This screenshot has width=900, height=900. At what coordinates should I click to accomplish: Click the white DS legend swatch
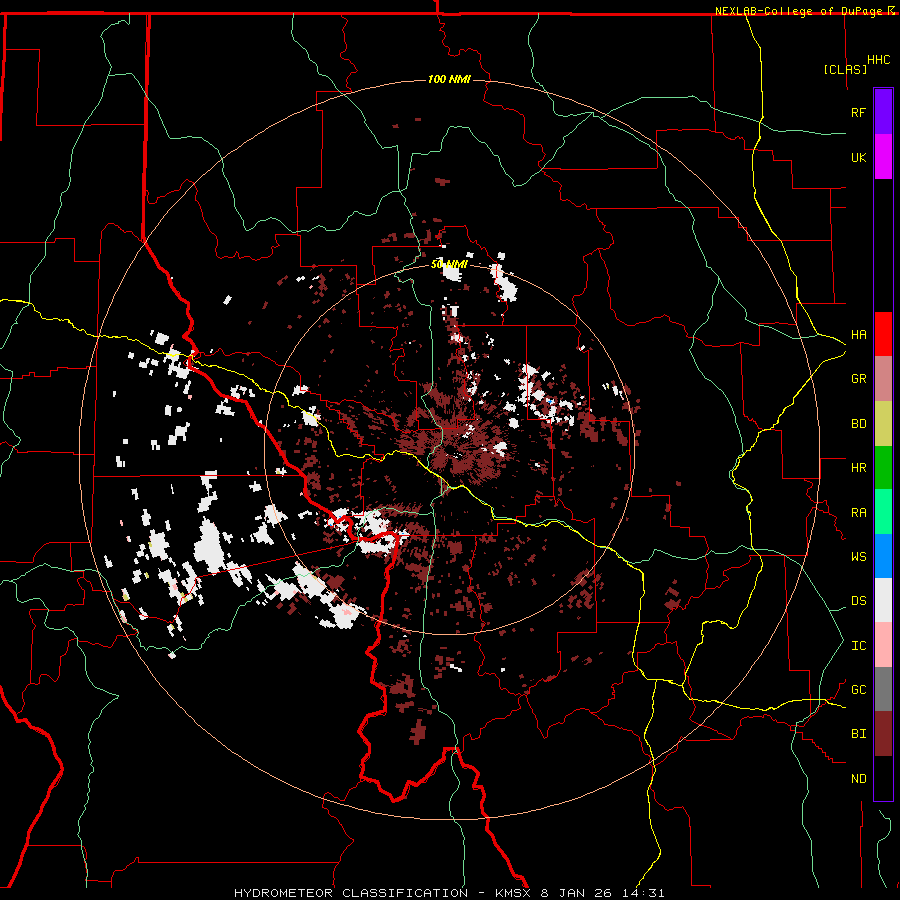click(883, 600)
